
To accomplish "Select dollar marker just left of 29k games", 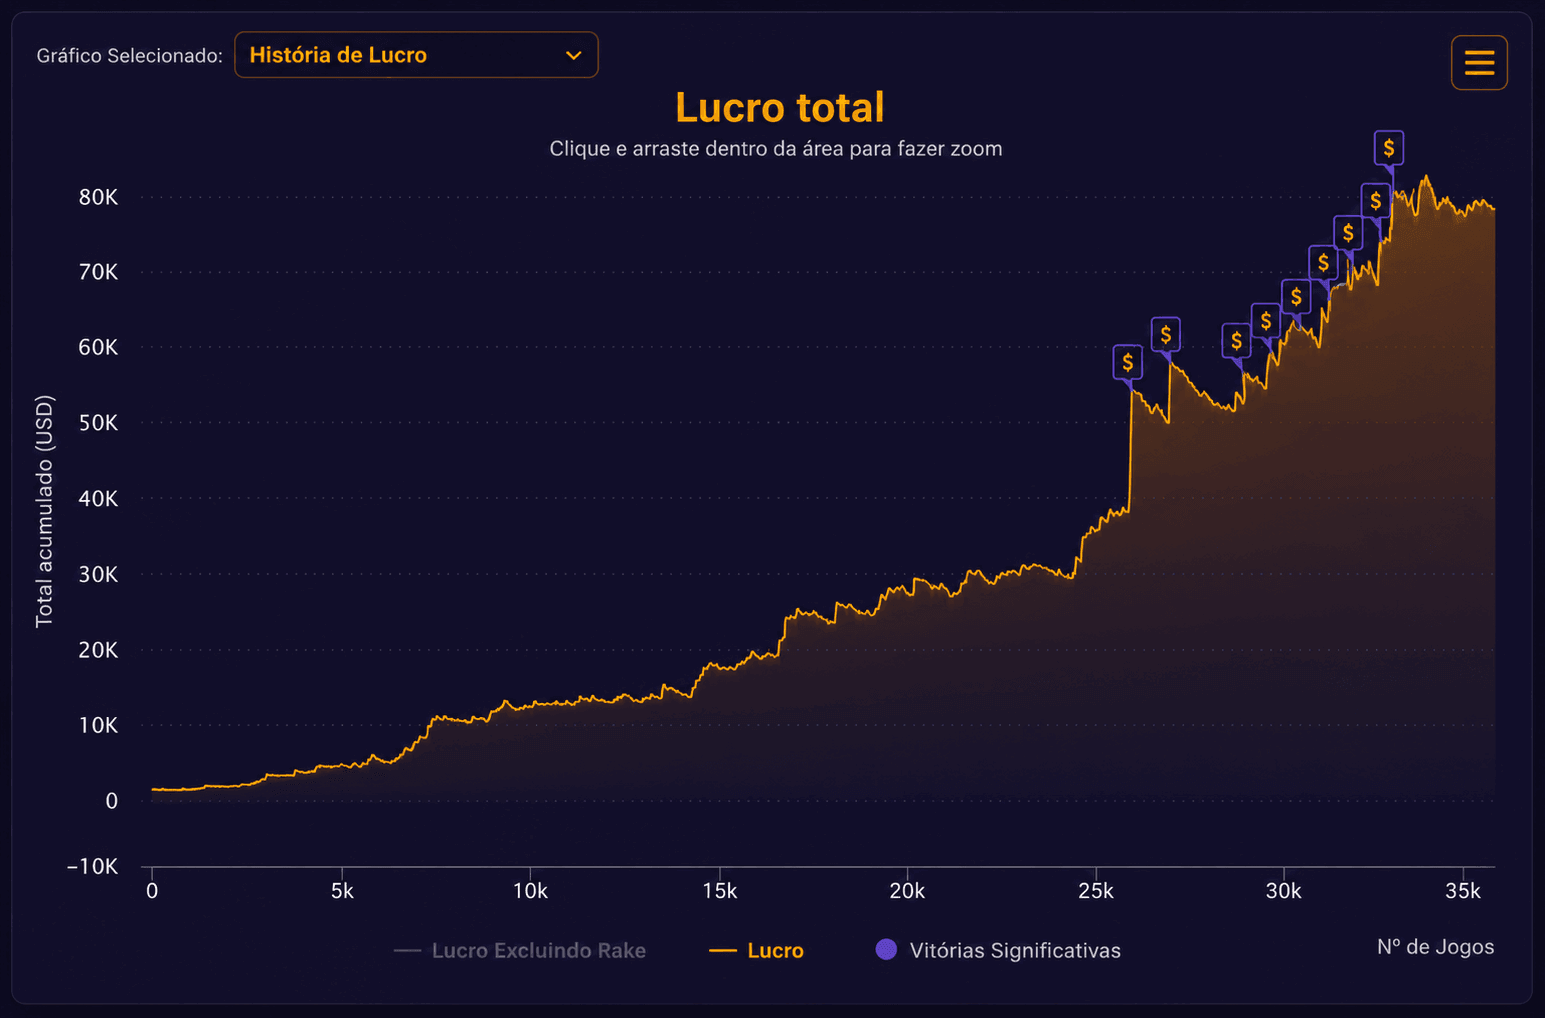I will tap(1237, 342).
